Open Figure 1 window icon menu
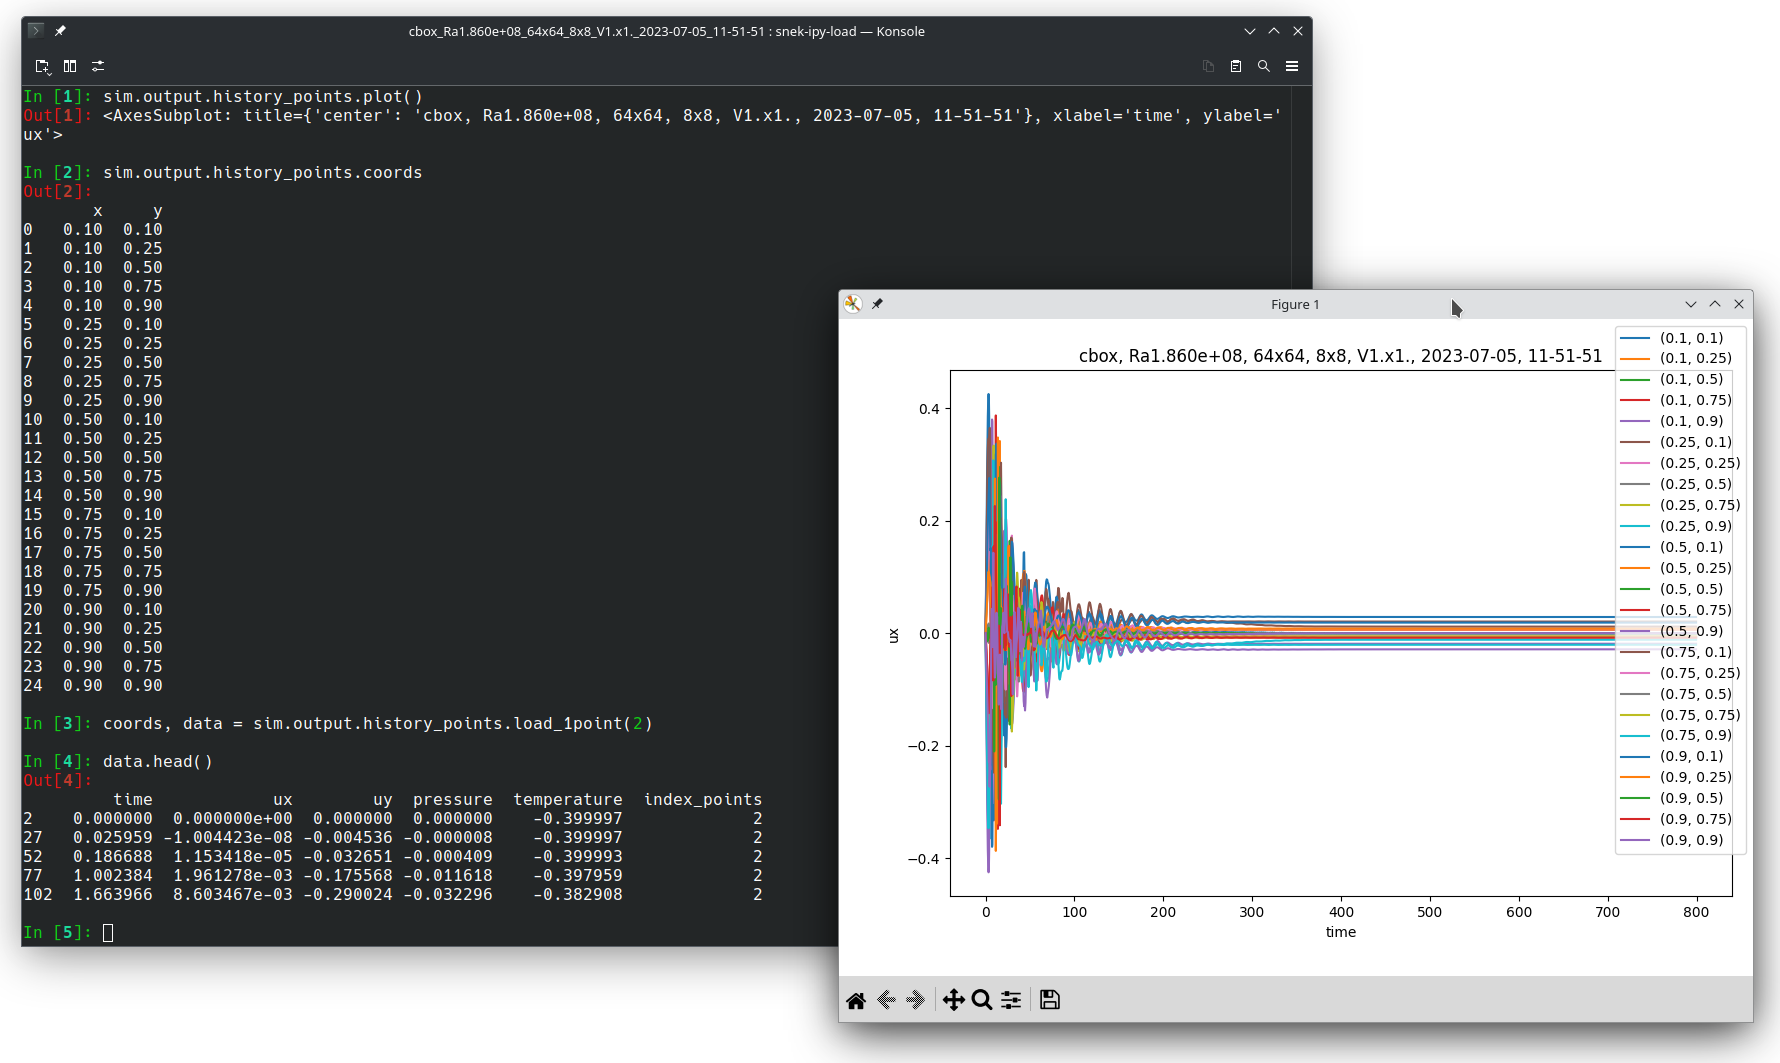The image size is (1780, 1063). [853, 304]
